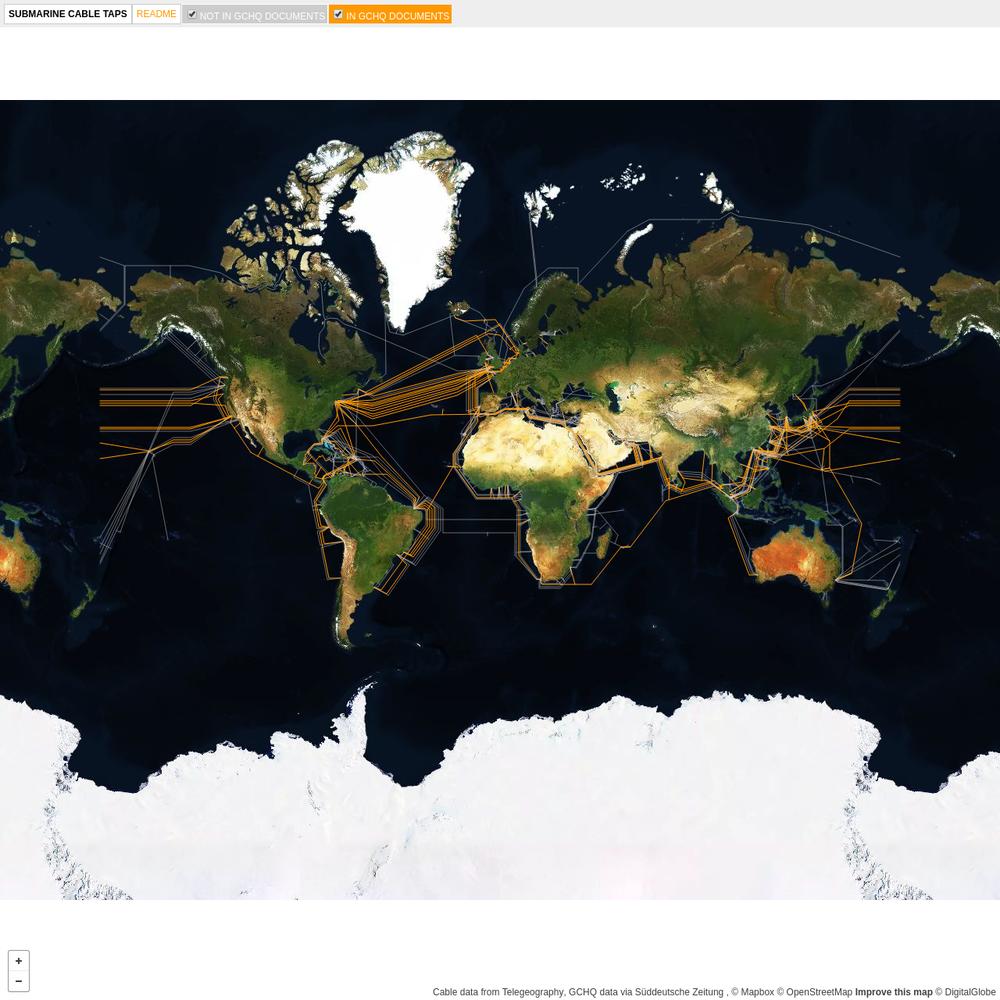Viewport: 1000px width, 1000px height.
Task: Click the Submarine Cable Taps title button
Action: [68, 14]
